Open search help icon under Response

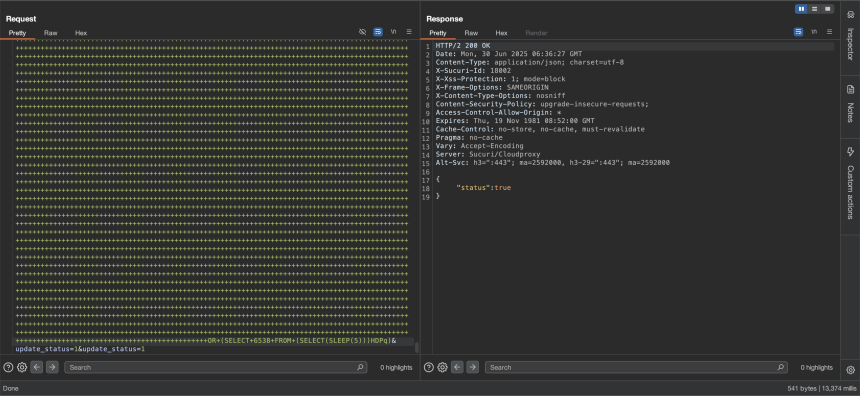tap(429, 367)
